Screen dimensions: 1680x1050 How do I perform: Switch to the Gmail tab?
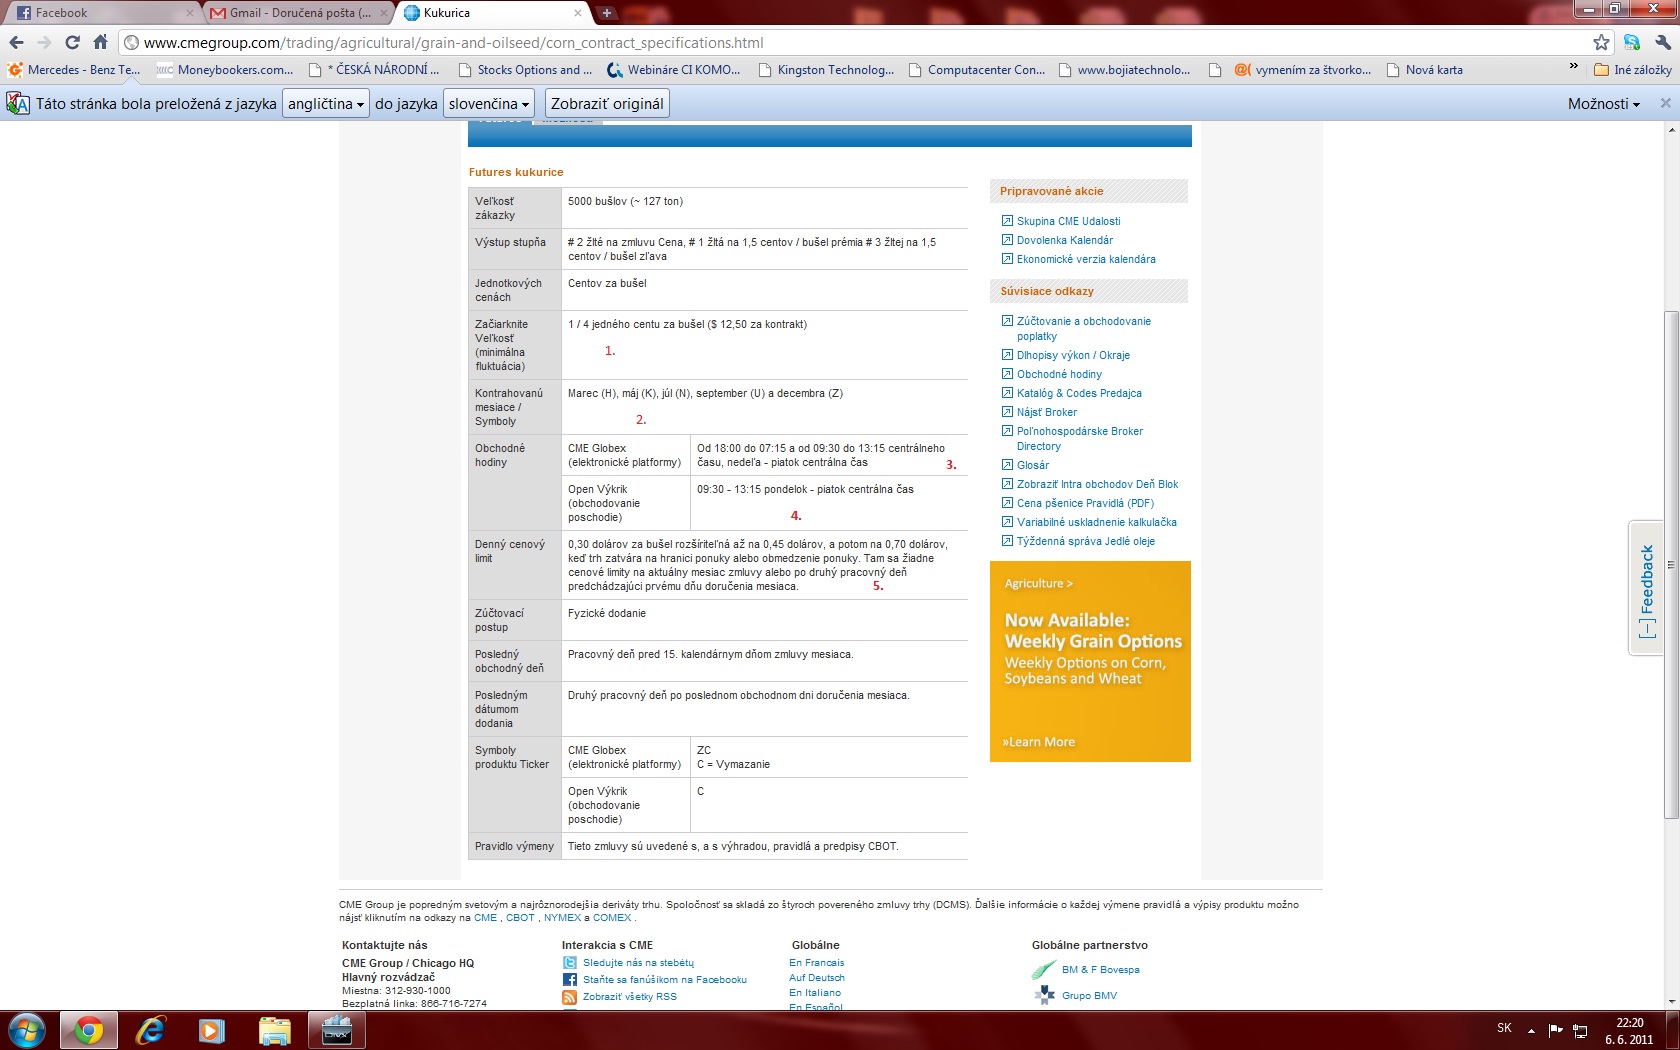pos(298,13)
